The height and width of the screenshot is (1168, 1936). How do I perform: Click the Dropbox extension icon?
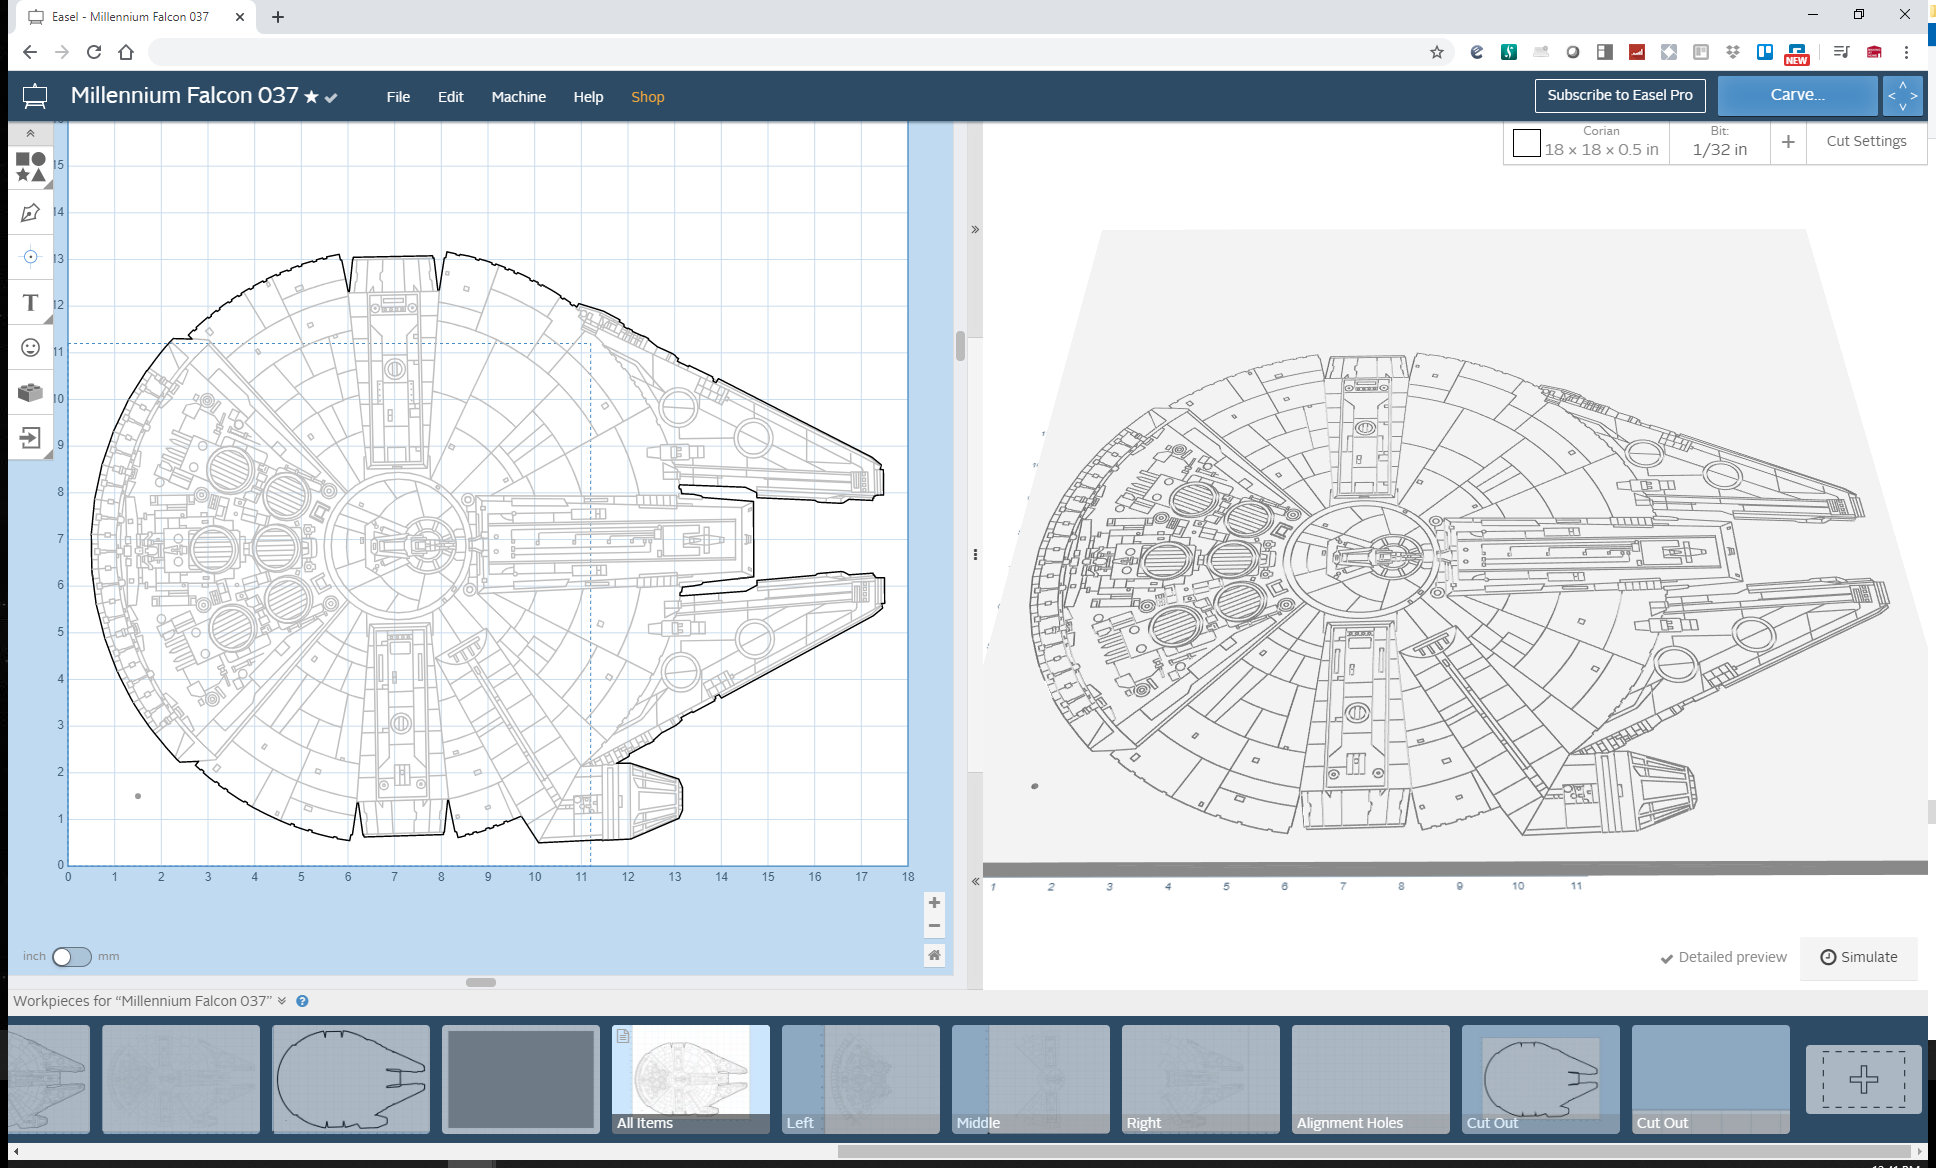(1733, 52)
